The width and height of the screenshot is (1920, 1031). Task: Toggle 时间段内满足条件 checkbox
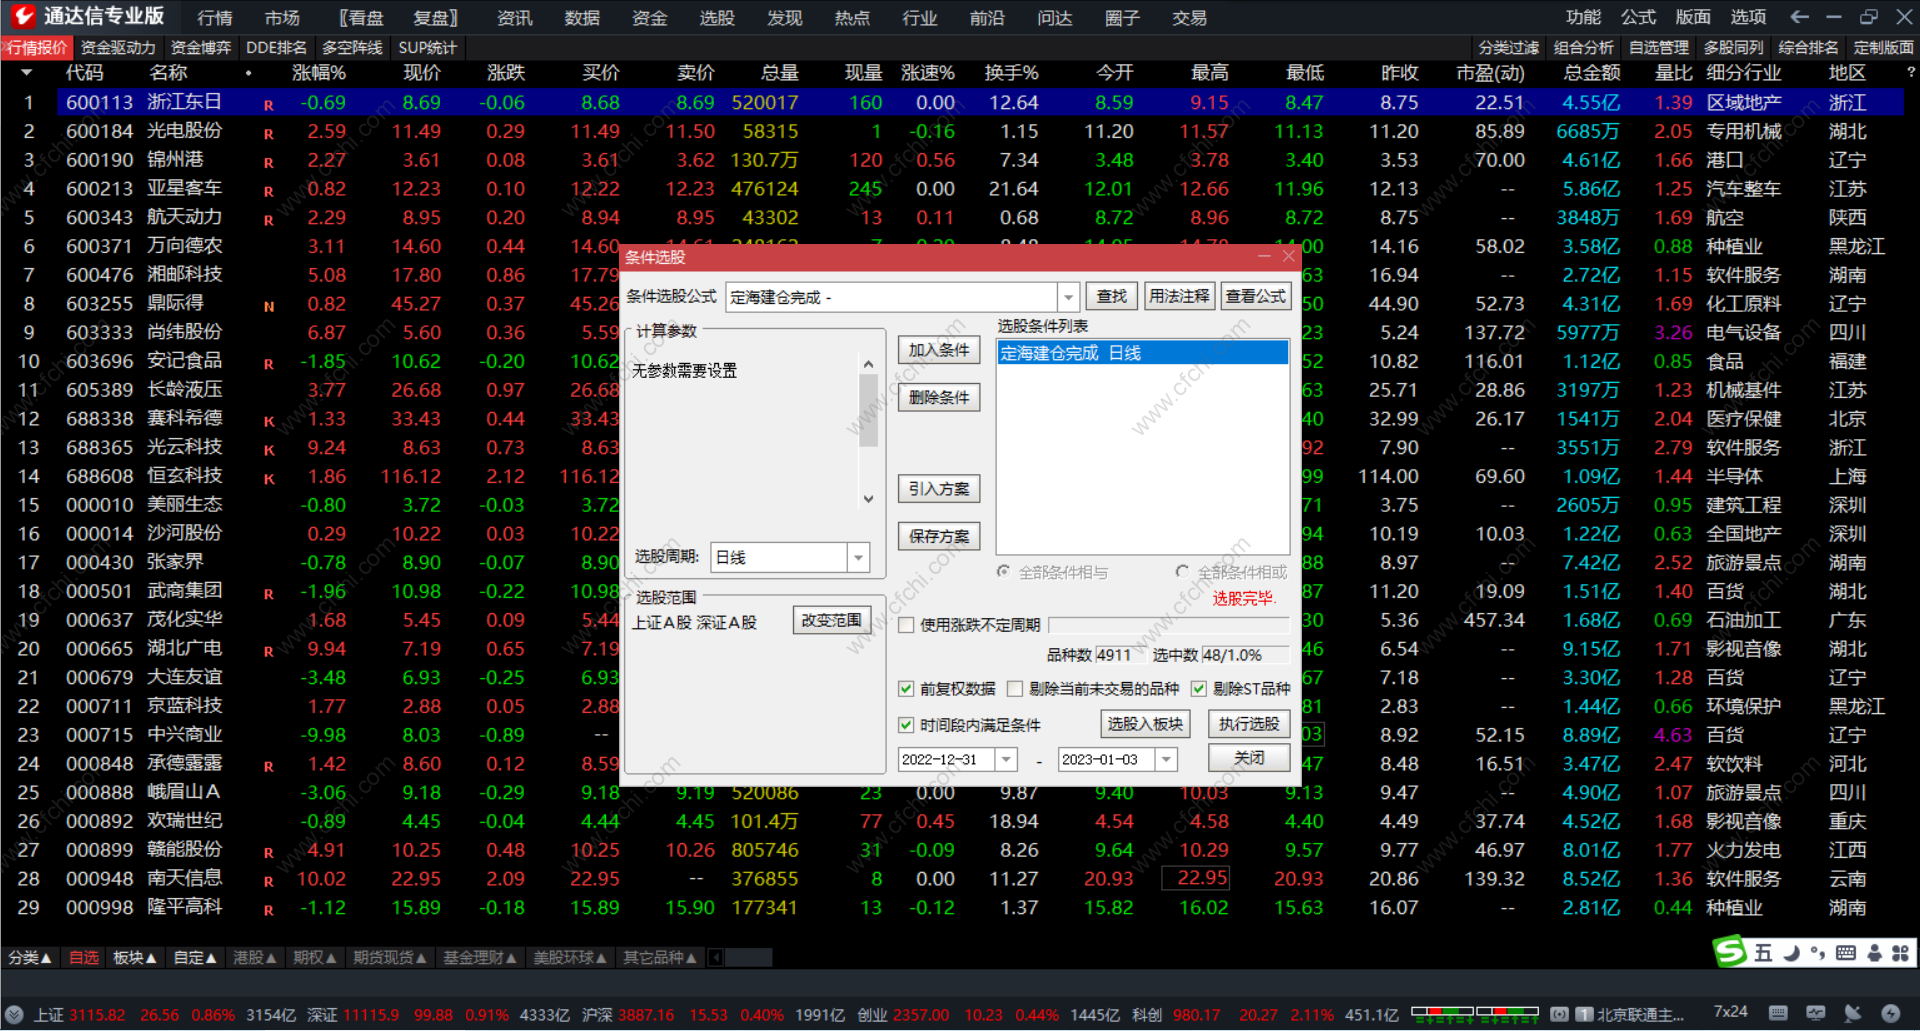[906, 725]
